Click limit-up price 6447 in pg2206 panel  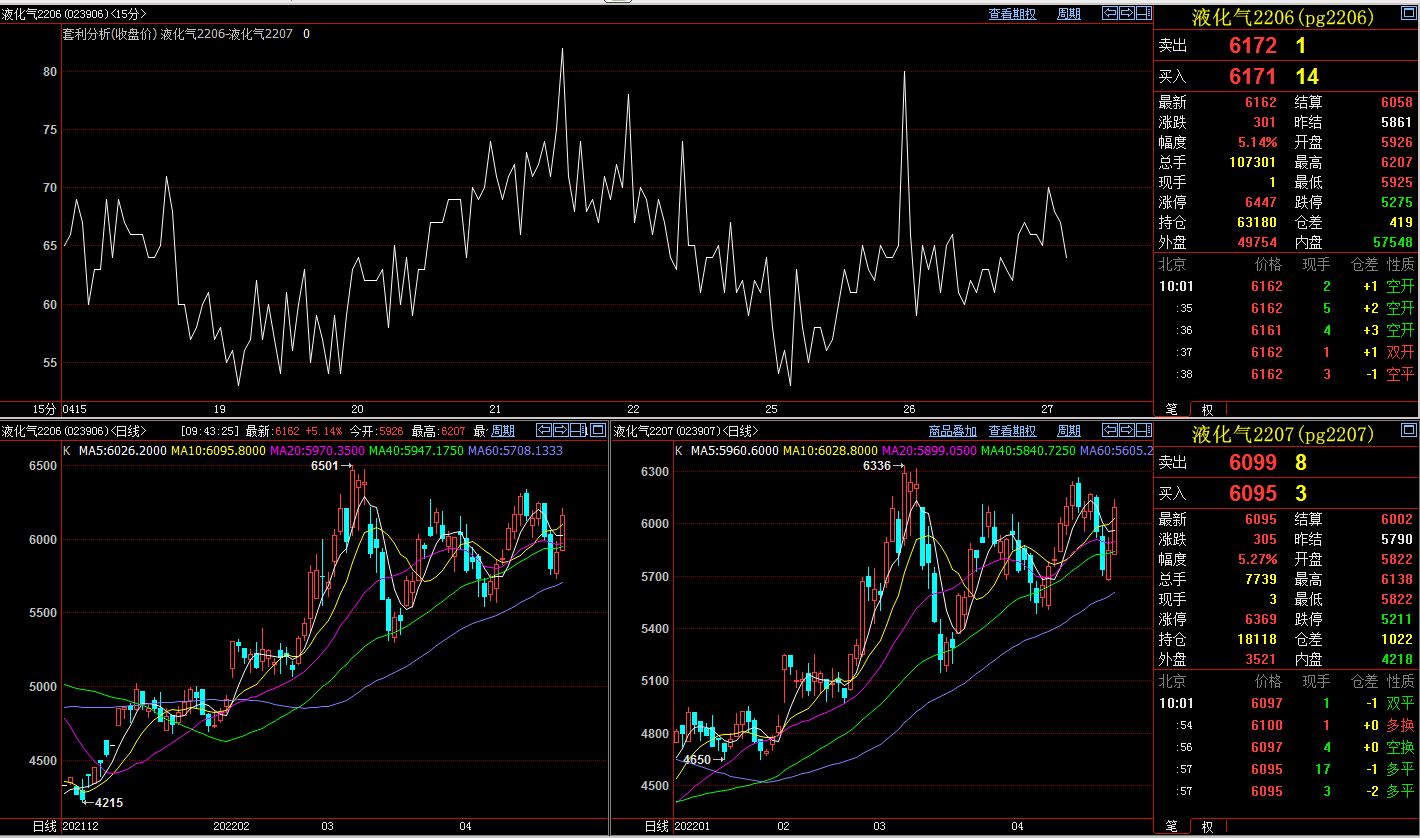click(1260, 202)
